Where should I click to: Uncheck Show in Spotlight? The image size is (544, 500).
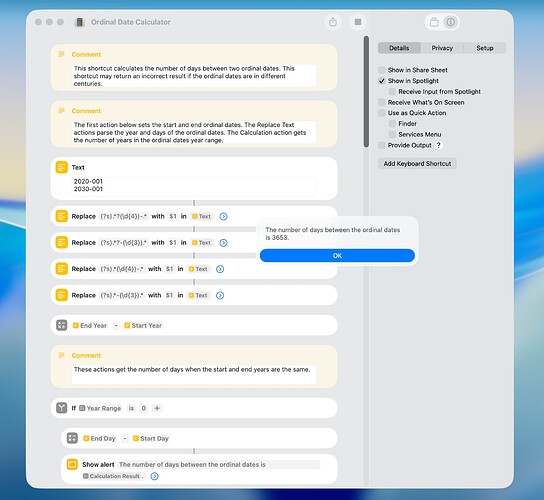pos(382,81)
